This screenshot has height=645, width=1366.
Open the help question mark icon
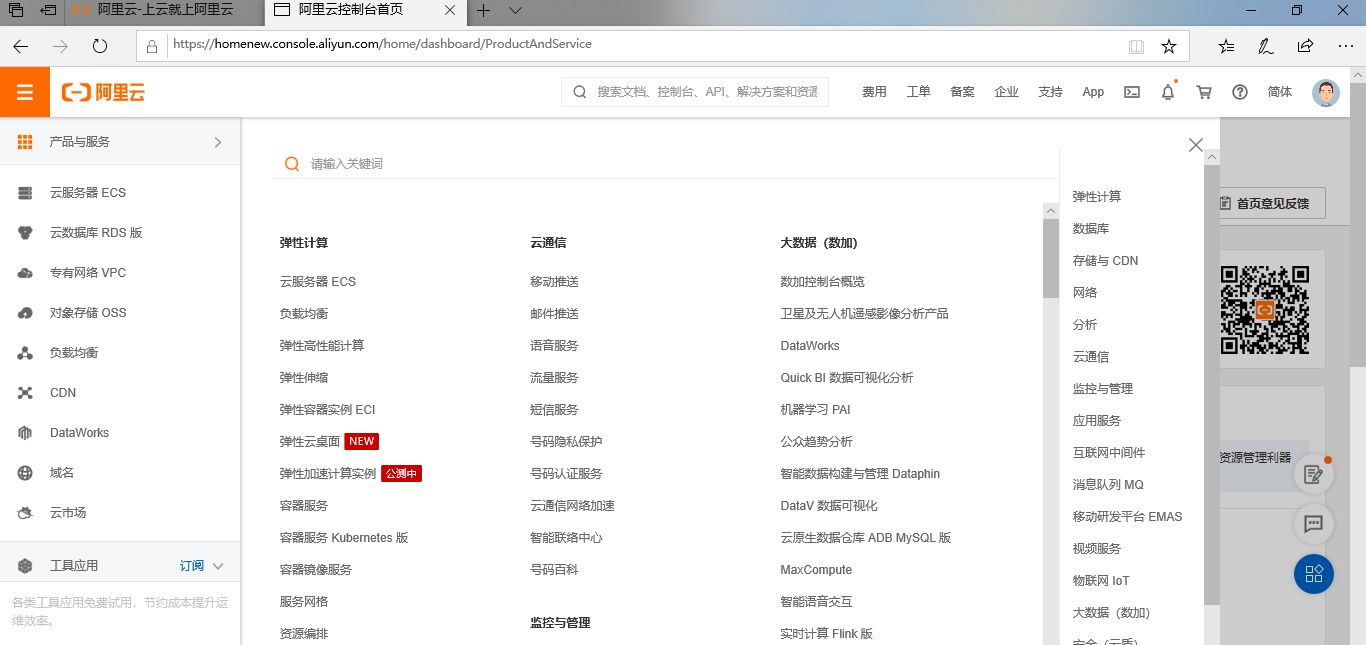point(1240,92)
